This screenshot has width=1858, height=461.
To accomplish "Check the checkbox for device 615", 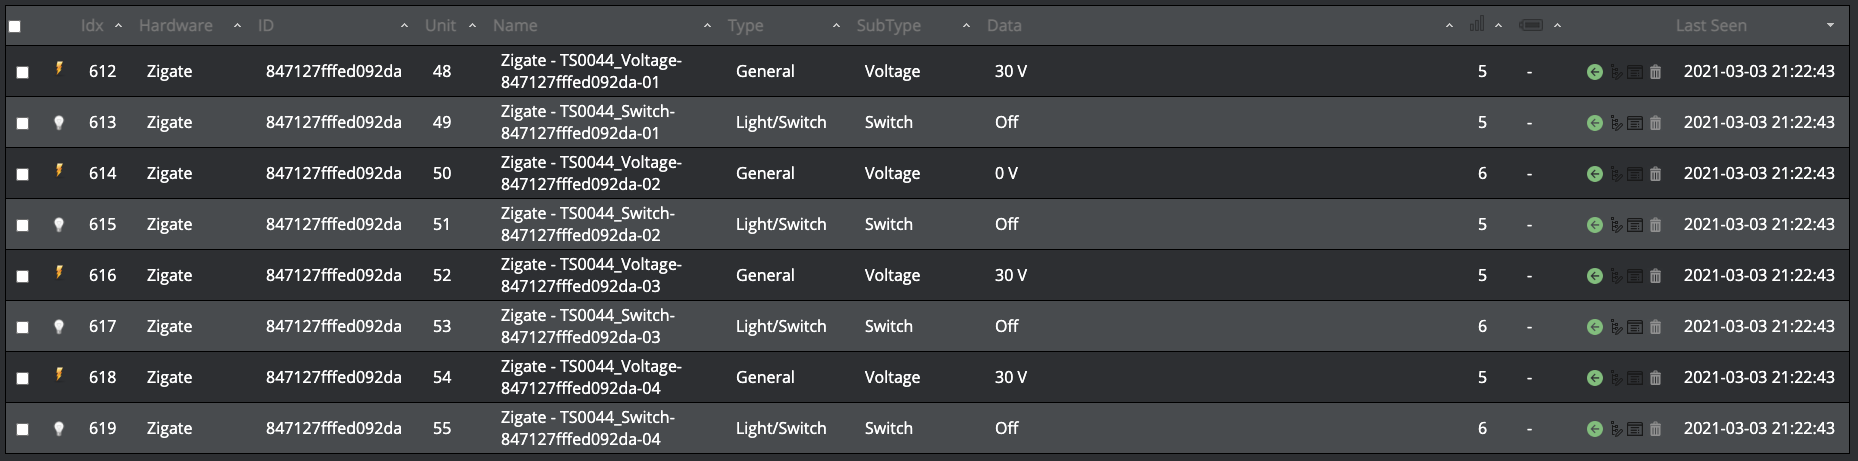I will [x=22, y=225].
